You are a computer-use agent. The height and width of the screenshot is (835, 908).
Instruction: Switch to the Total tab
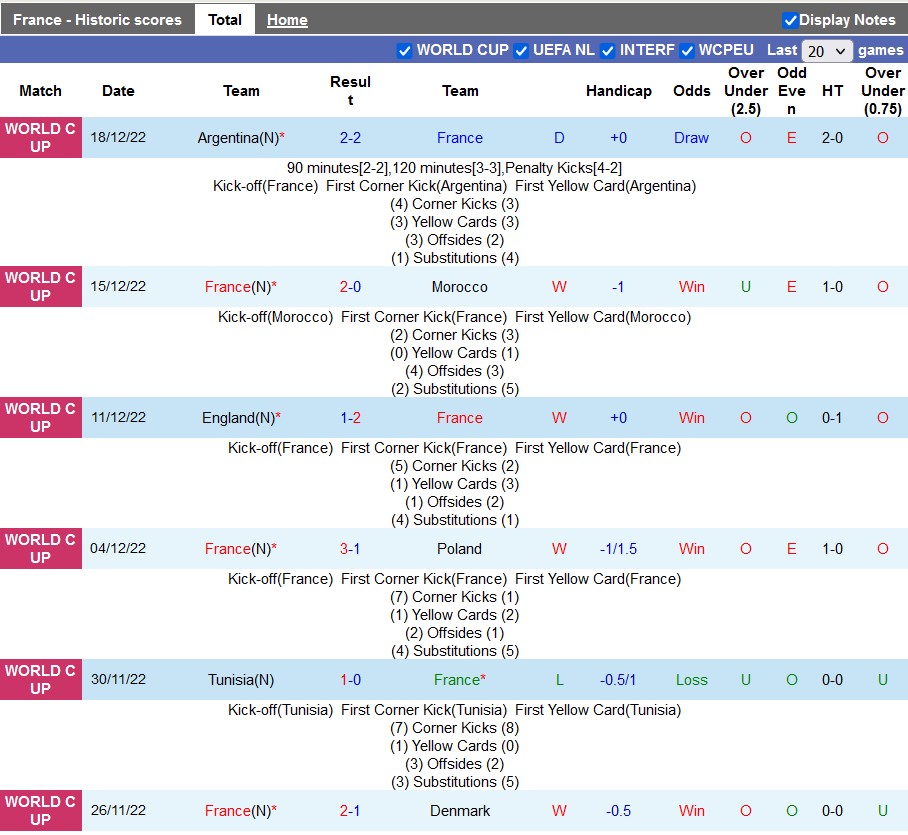pos(225,20)
